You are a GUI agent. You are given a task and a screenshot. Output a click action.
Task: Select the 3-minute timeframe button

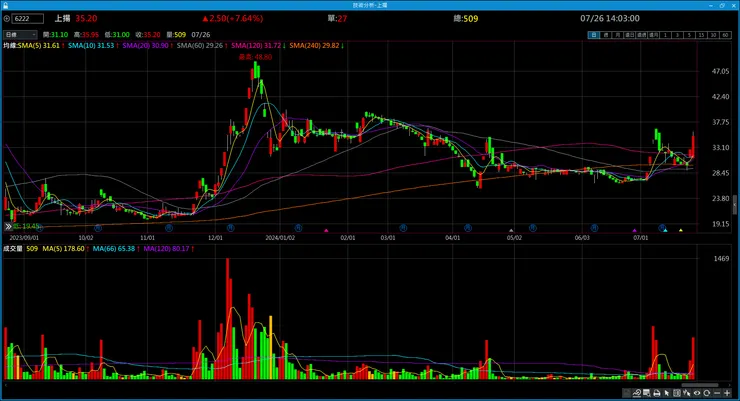[x=677, y=35]
